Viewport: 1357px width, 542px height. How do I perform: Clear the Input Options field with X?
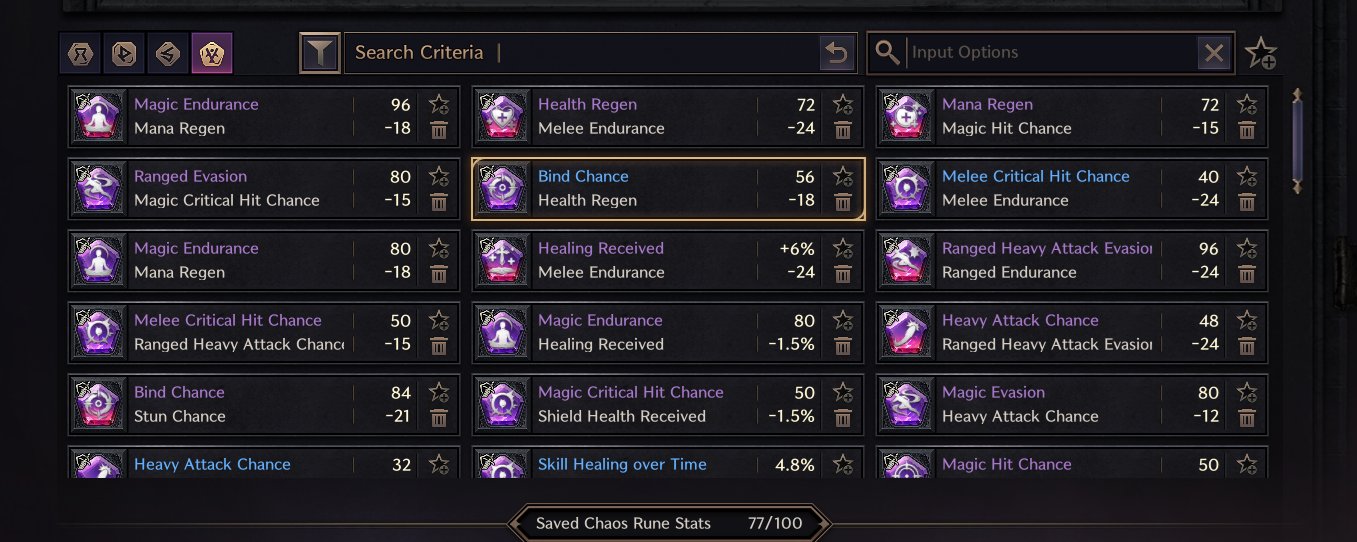1214,53
